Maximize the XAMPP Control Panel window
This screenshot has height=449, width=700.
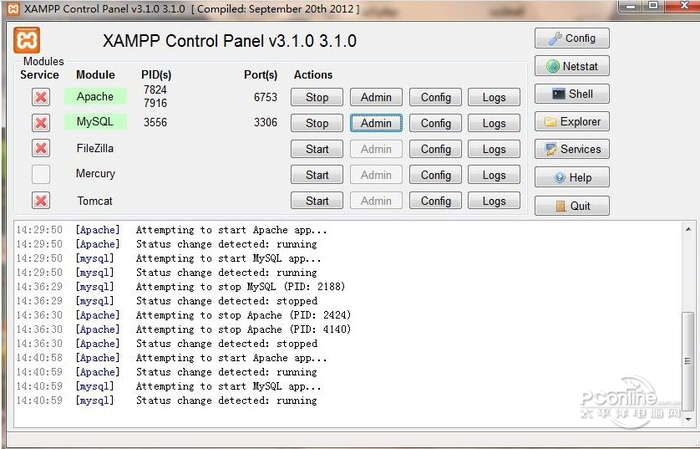(x=654, y=6)
